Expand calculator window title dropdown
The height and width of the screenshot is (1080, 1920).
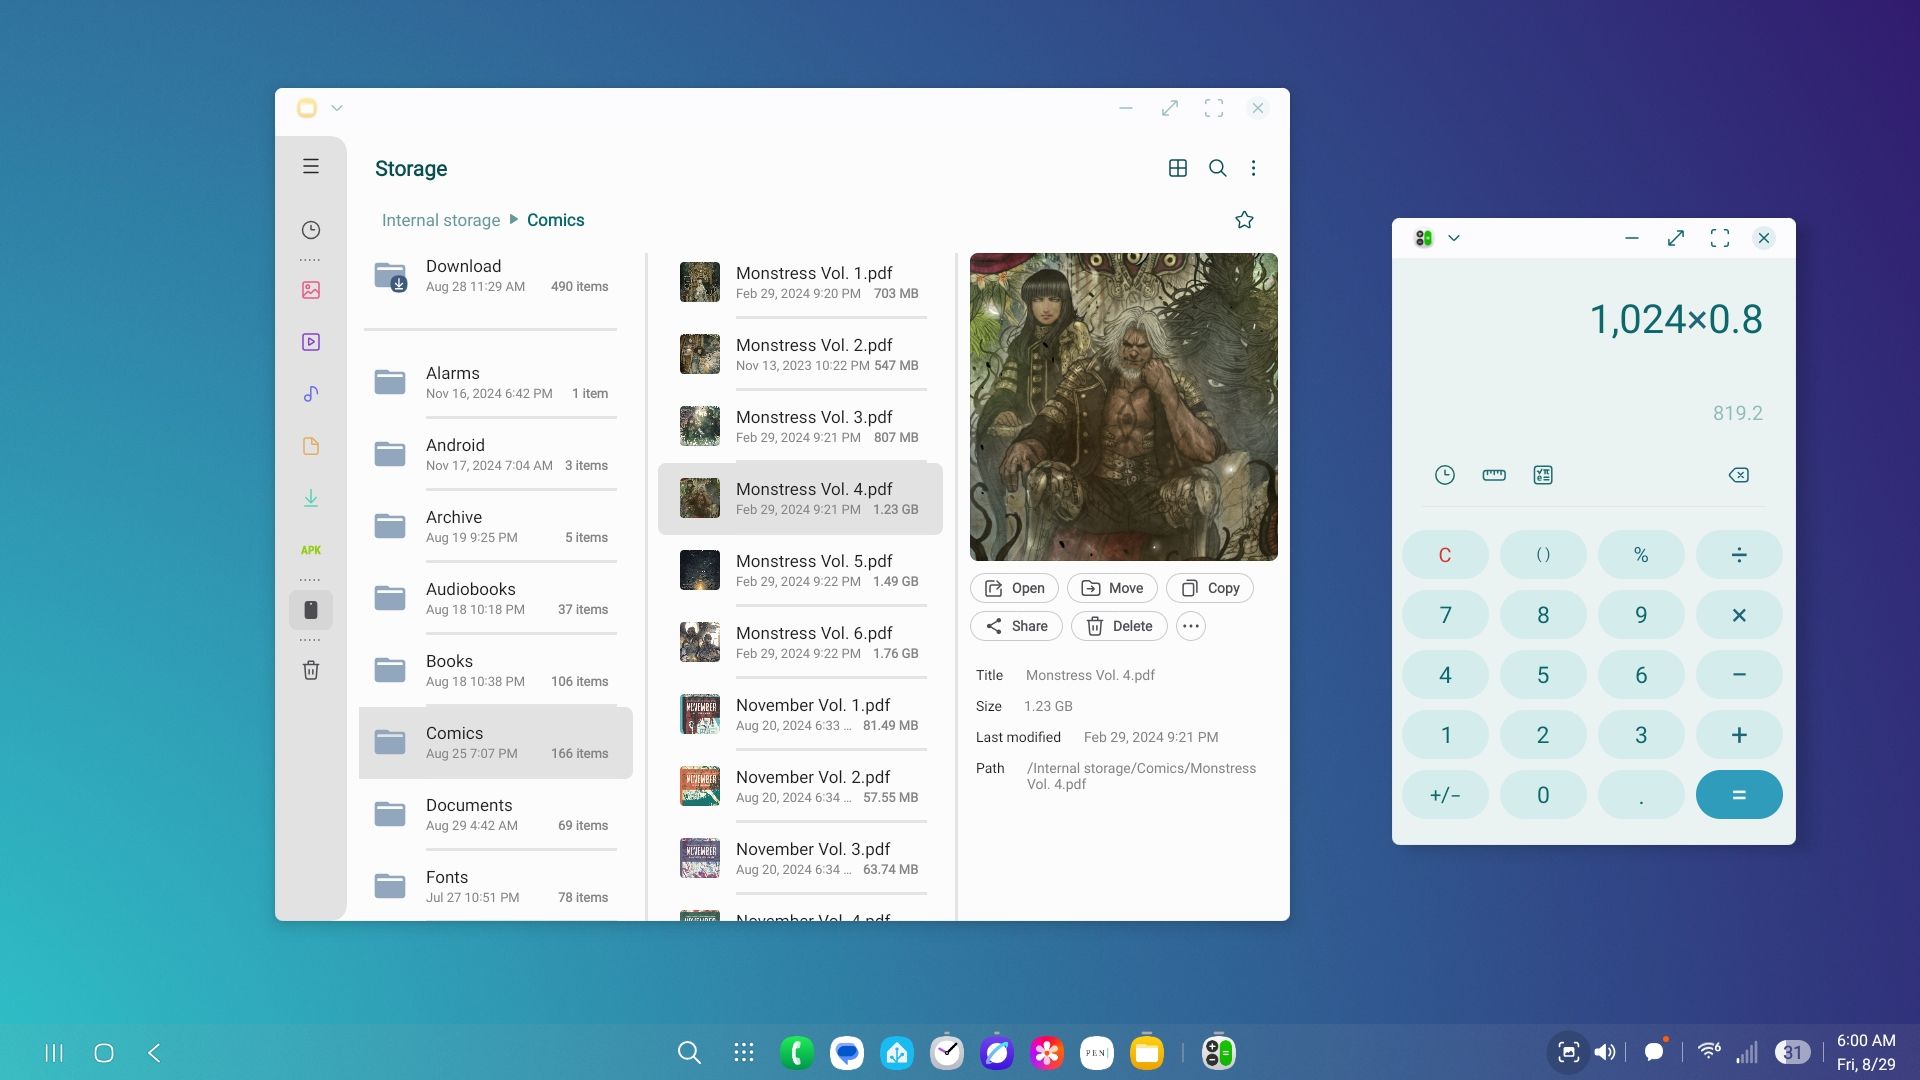click(x=1454, y=238)
